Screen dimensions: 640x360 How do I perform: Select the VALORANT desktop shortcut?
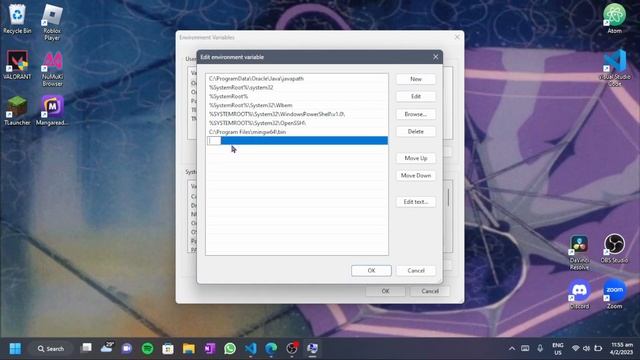pyautogui.click(x=17, y=65)
